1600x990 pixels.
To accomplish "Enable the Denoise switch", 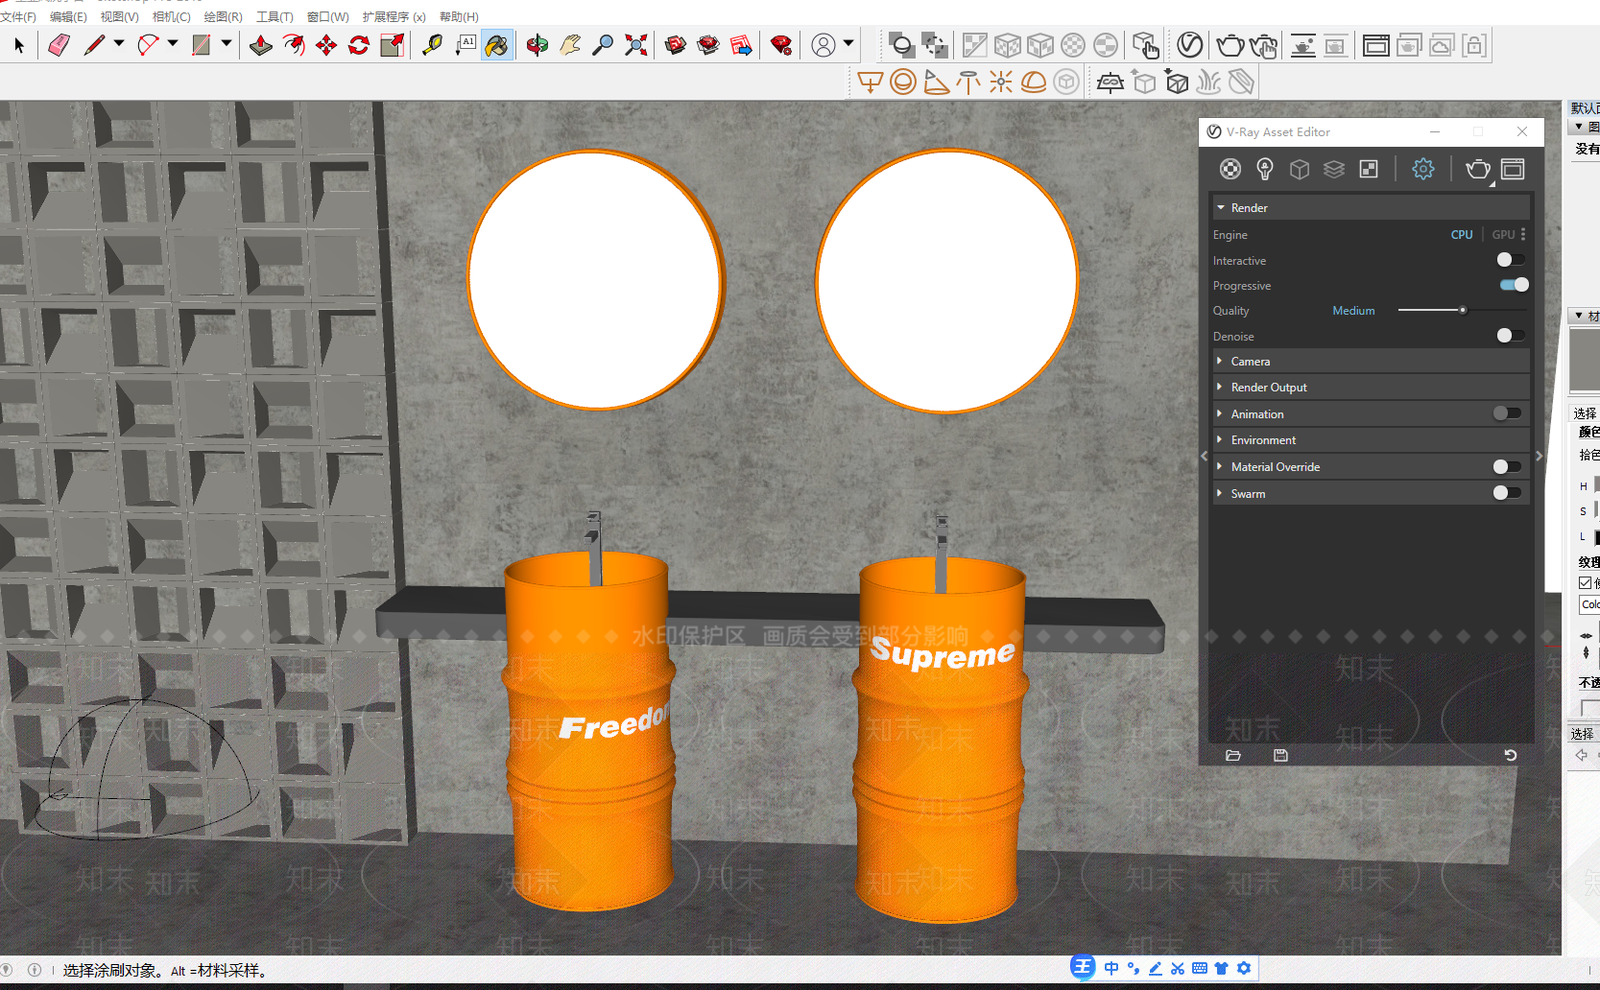I will (x=1510, y=336).
